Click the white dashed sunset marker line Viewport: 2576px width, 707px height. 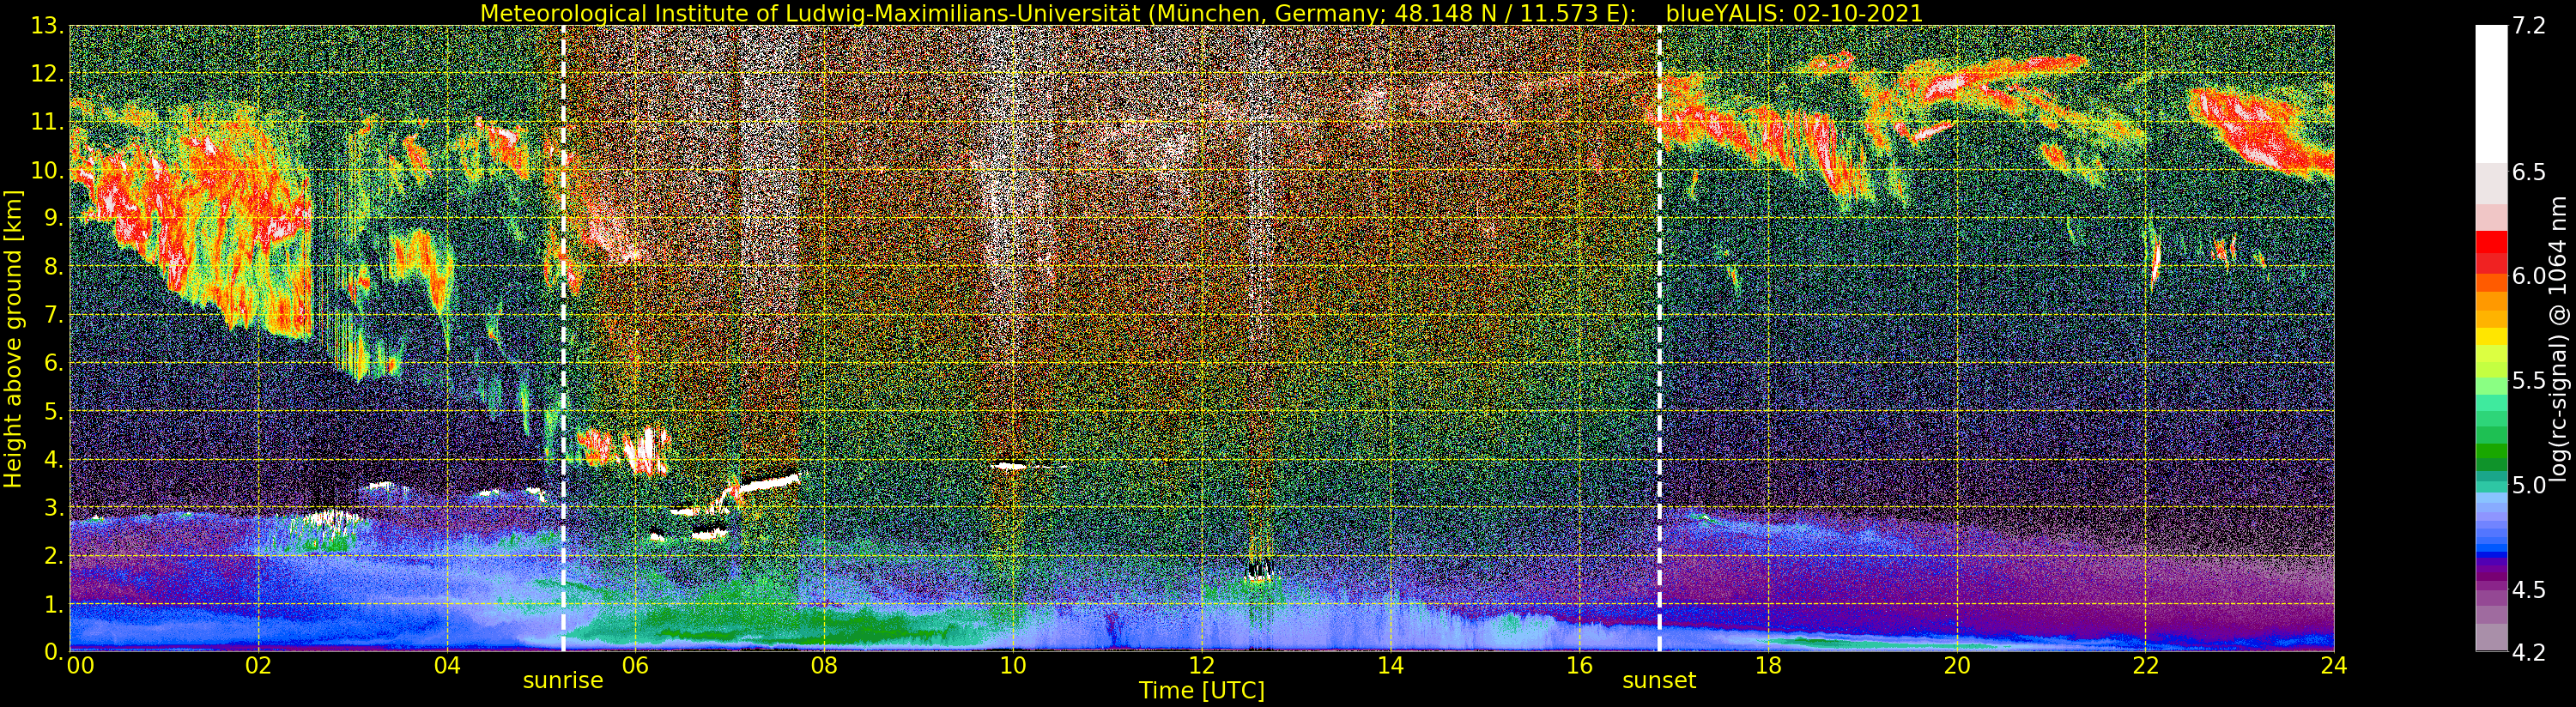click(x=1659, y=338)
